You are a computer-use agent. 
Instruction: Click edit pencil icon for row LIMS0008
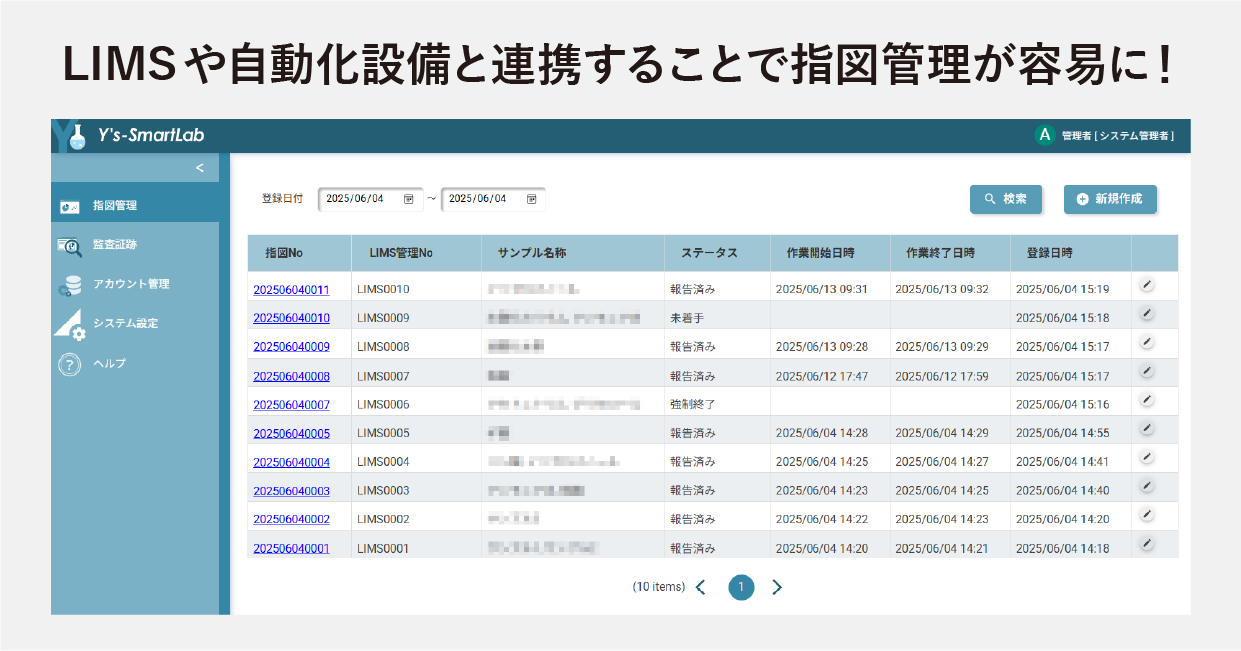pyautogui.click(x=1147, y=342)
